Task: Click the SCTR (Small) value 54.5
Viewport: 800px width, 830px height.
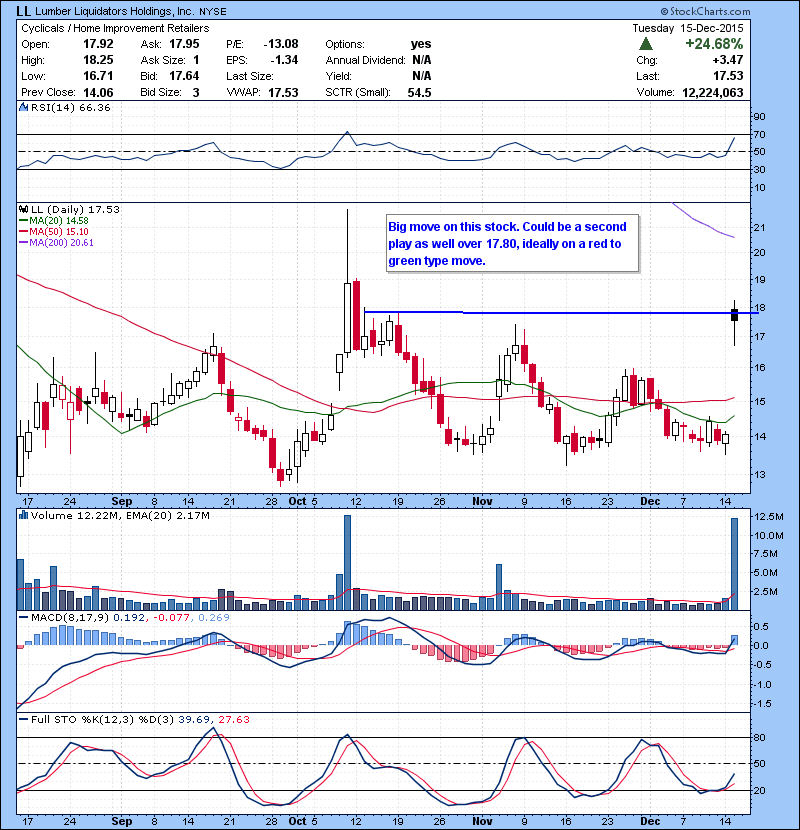Action: 419,93
